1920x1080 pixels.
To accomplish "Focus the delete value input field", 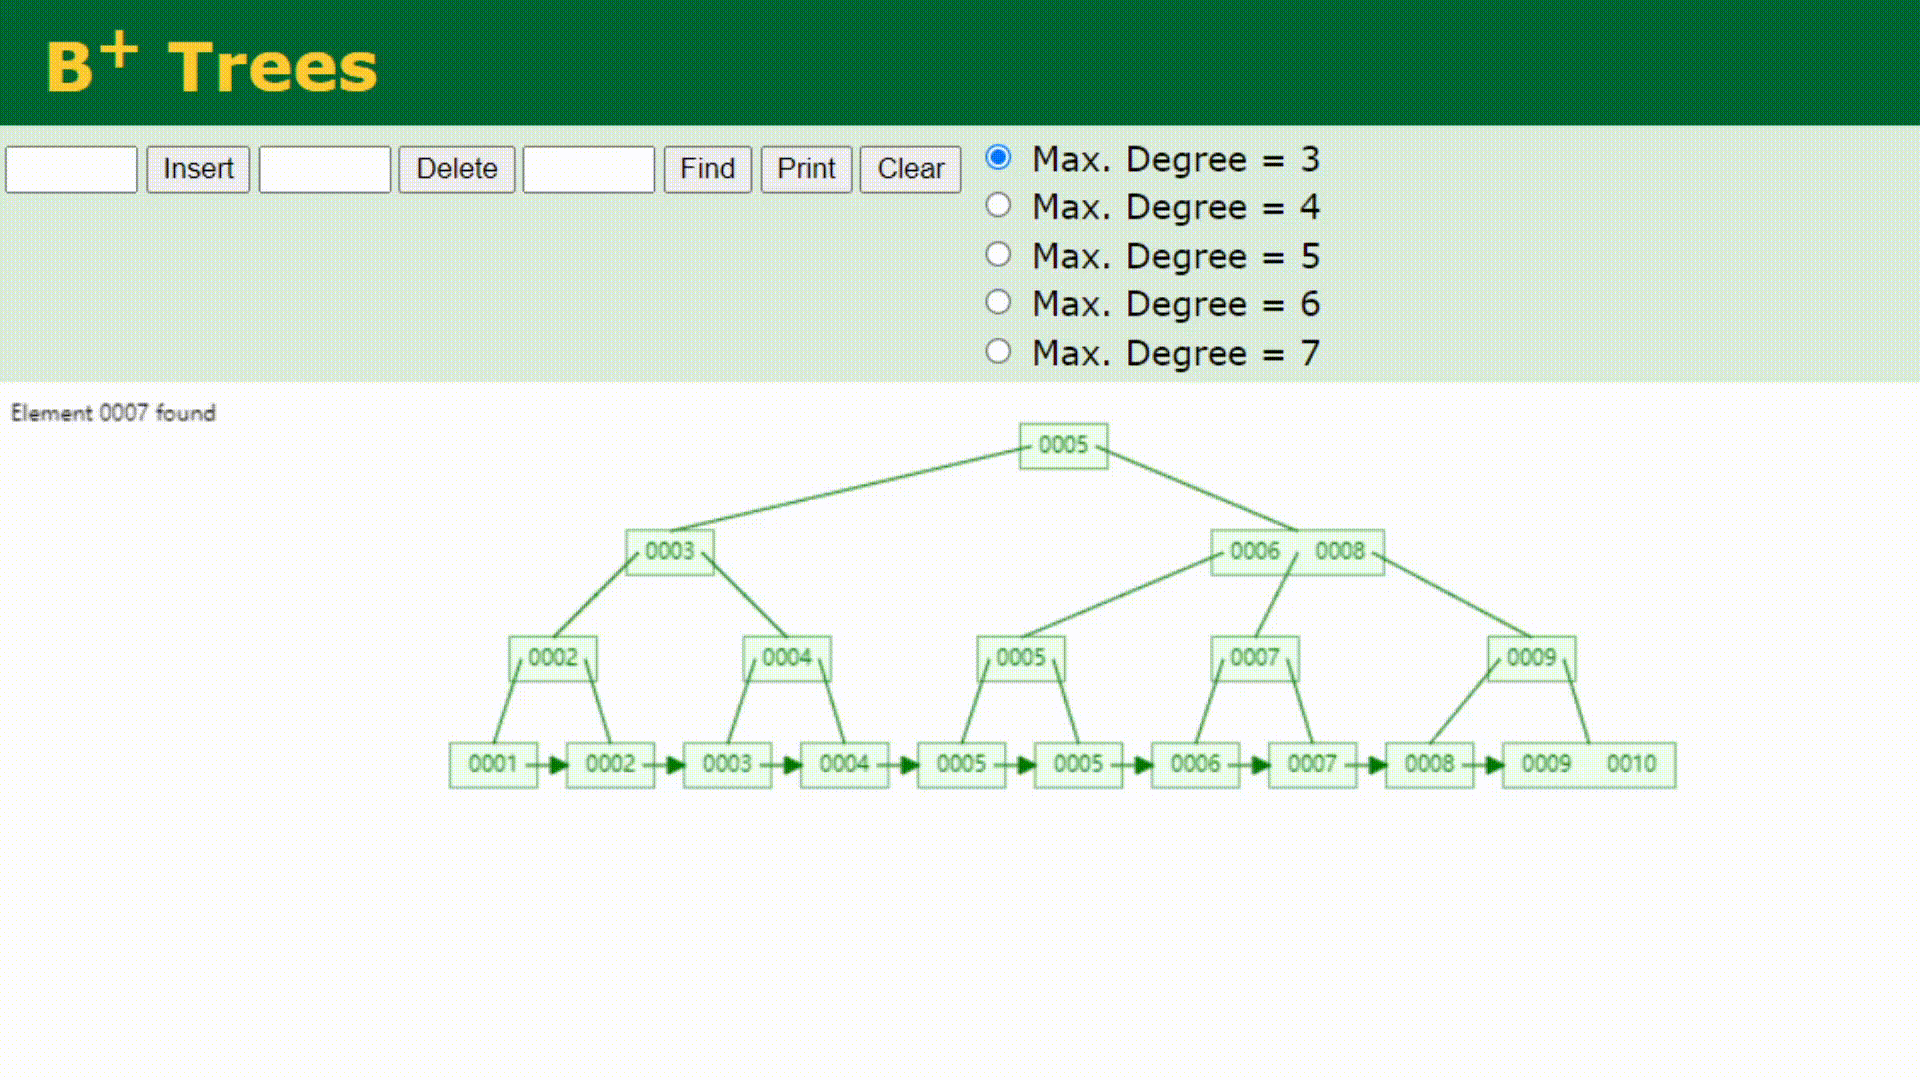I will point(325,169).
